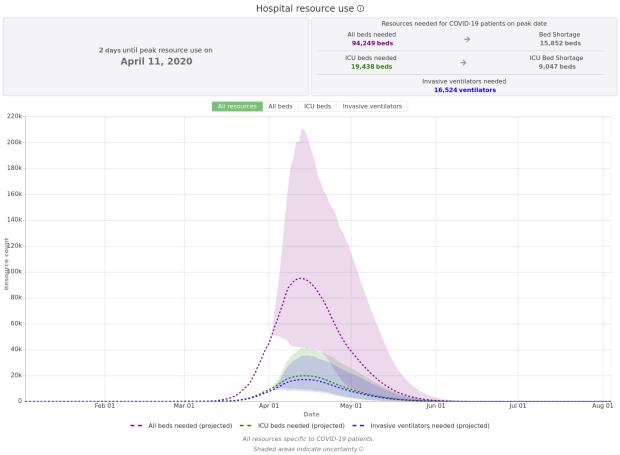Image resolution: width=620 pixels, height=455 pixels.
Task: Click the Feb 01 axis label
Action: tap(105, 406)
